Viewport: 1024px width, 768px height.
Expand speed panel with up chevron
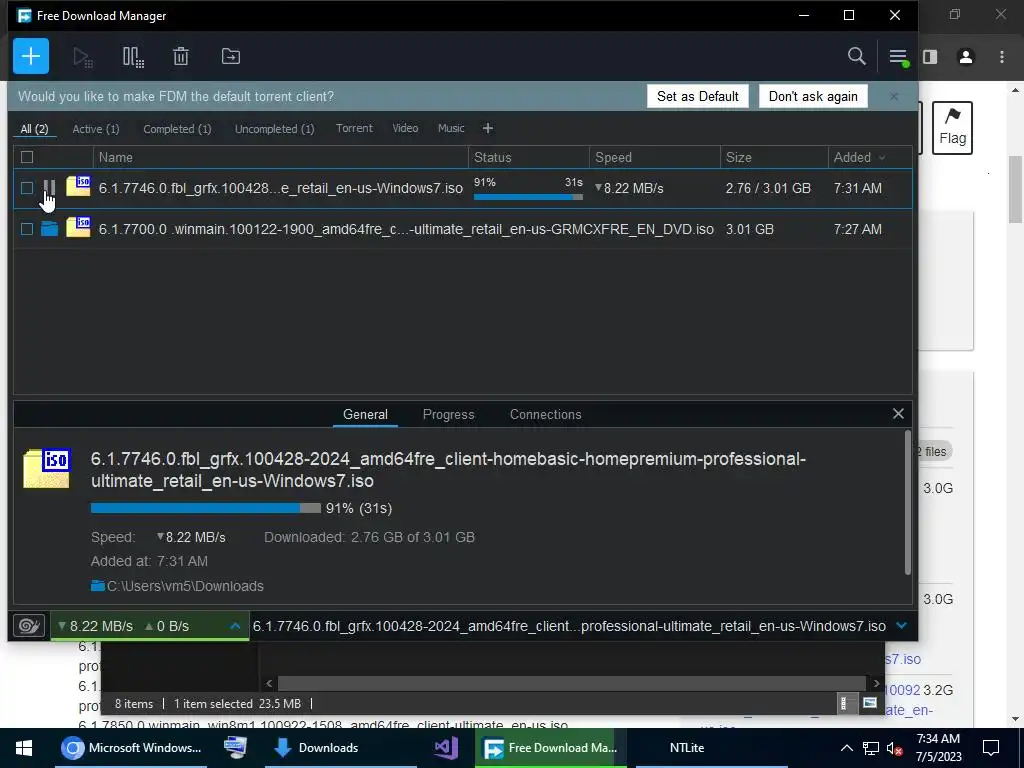[x=235, y=626]
